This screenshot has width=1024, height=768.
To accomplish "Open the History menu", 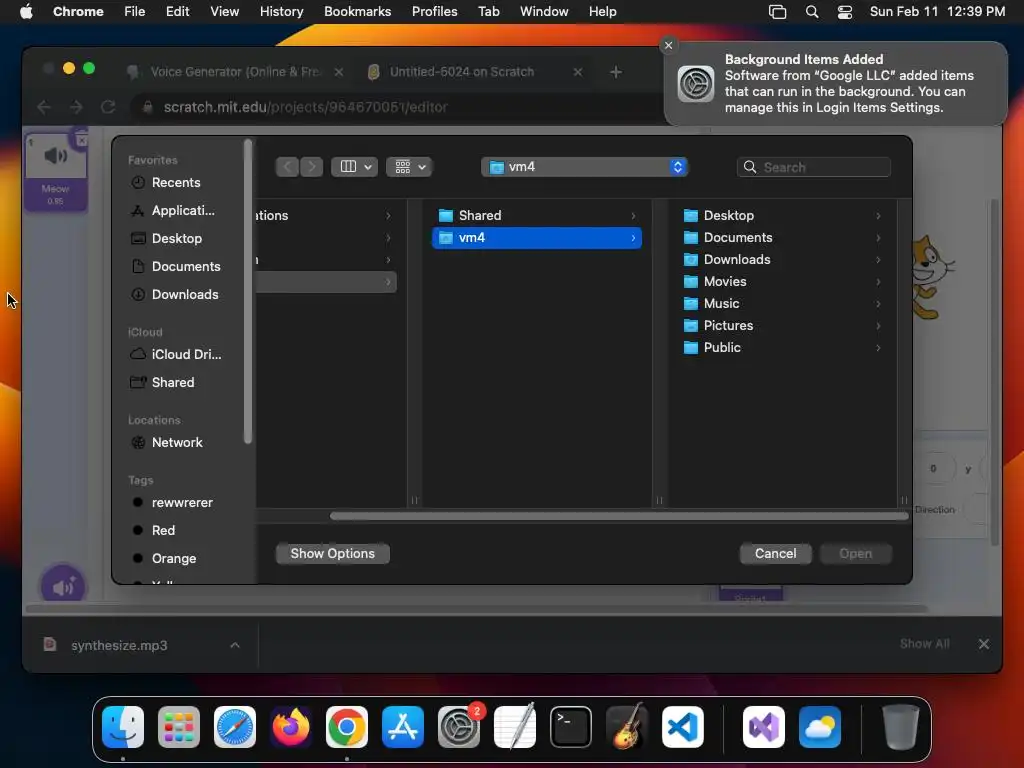I will point(281,12).
